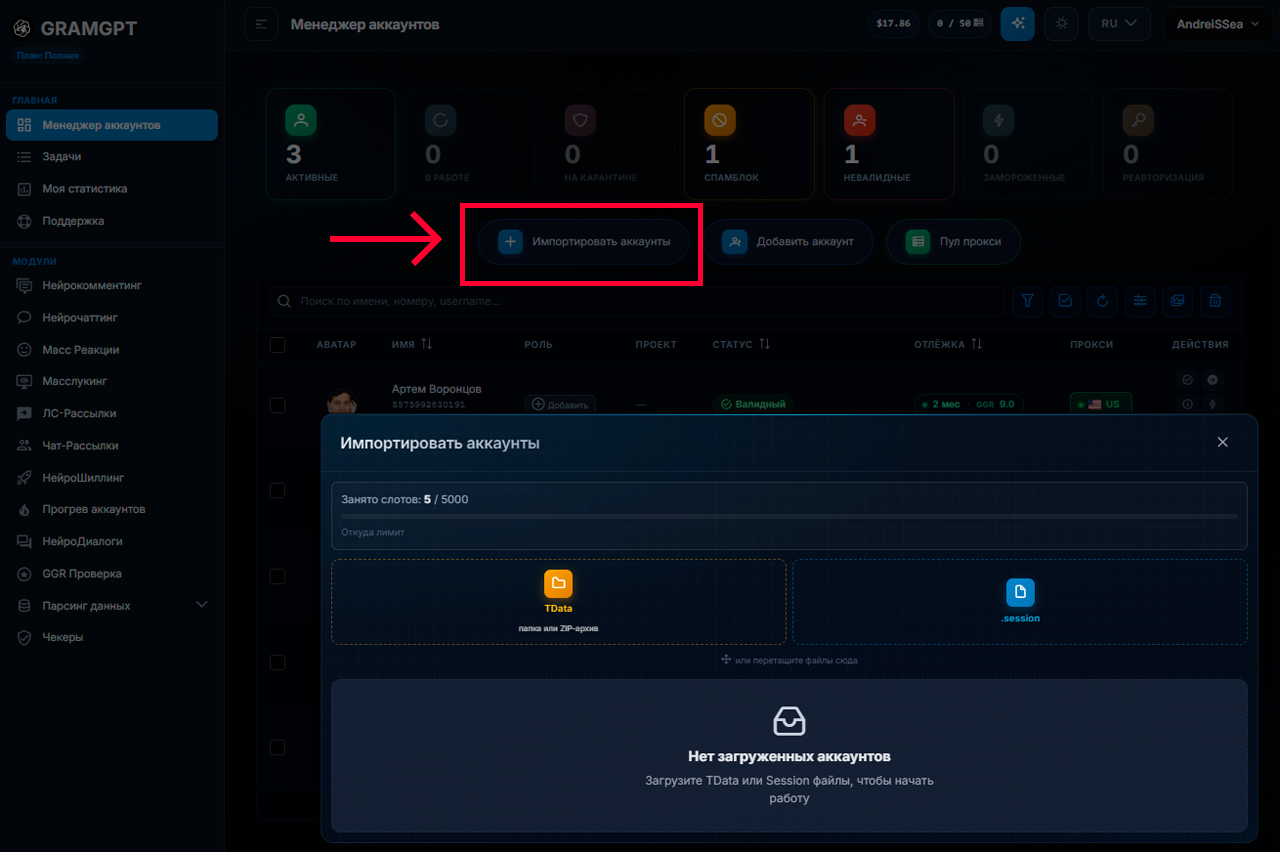Open the Пул прокси button
This screenshot has height=852, width=1280.
coord(954,242)
